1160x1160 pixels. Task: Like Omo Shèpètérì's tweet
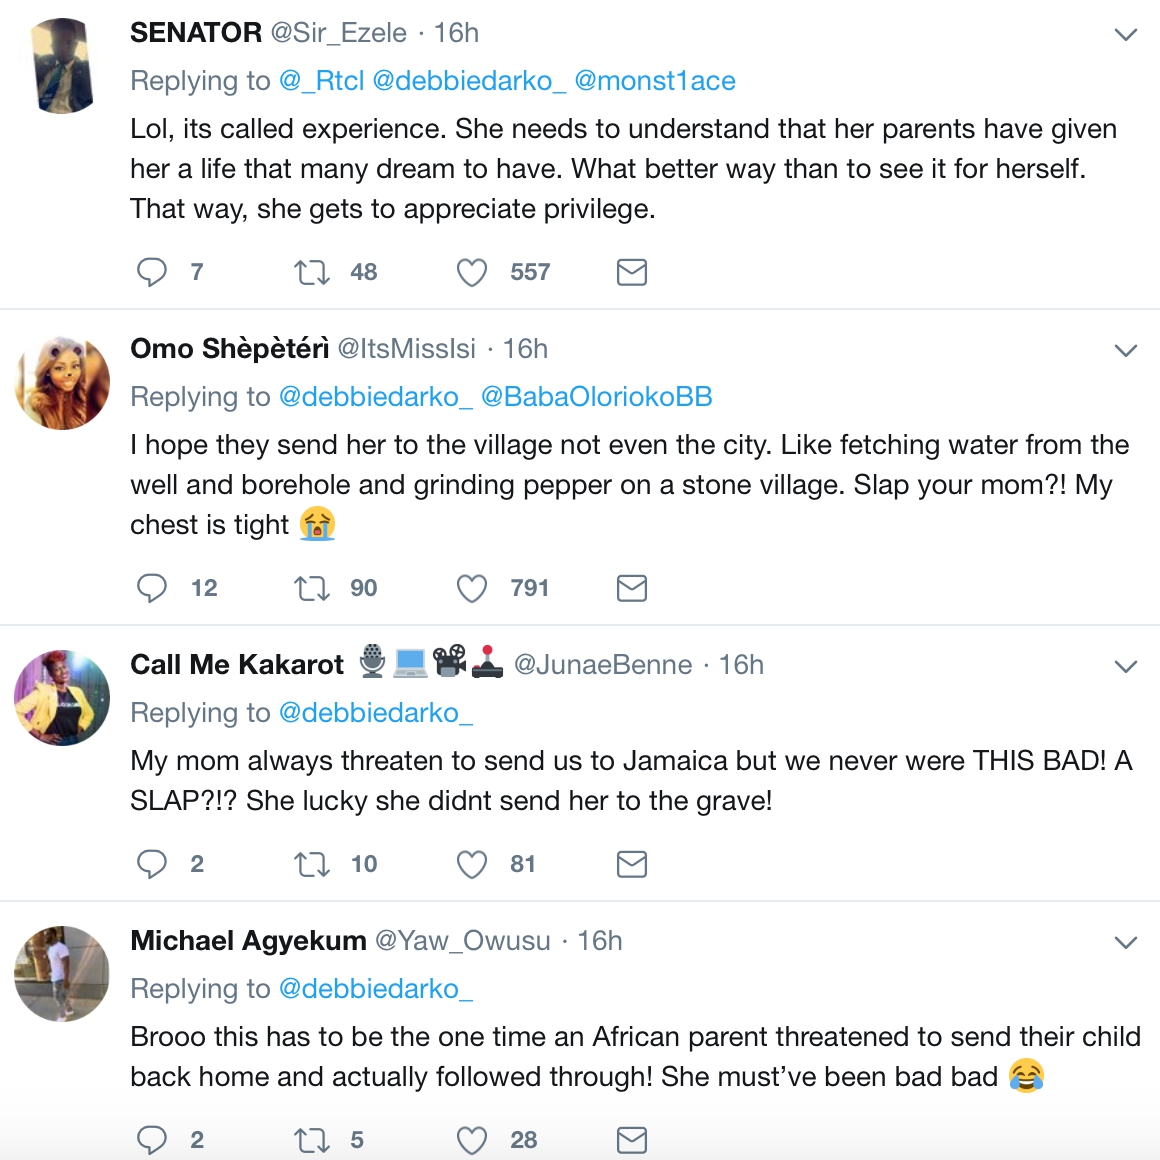pyautogui.click(x=471, y=588)
